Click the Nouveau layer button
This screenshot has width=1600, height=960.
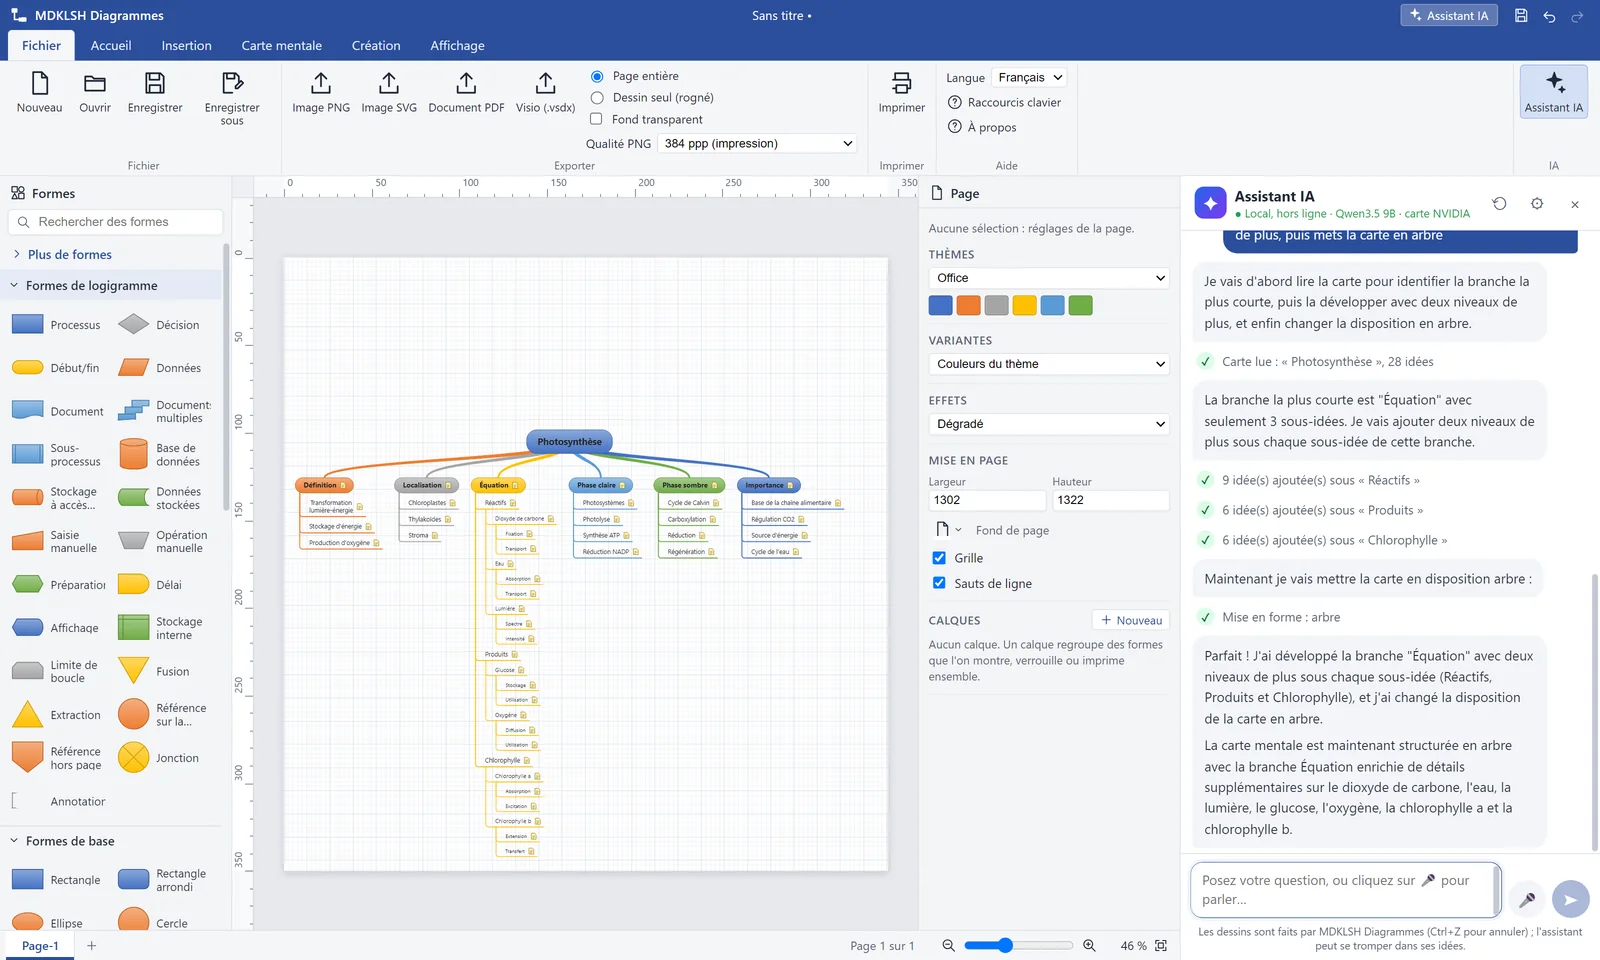[x=1131, y=620]
